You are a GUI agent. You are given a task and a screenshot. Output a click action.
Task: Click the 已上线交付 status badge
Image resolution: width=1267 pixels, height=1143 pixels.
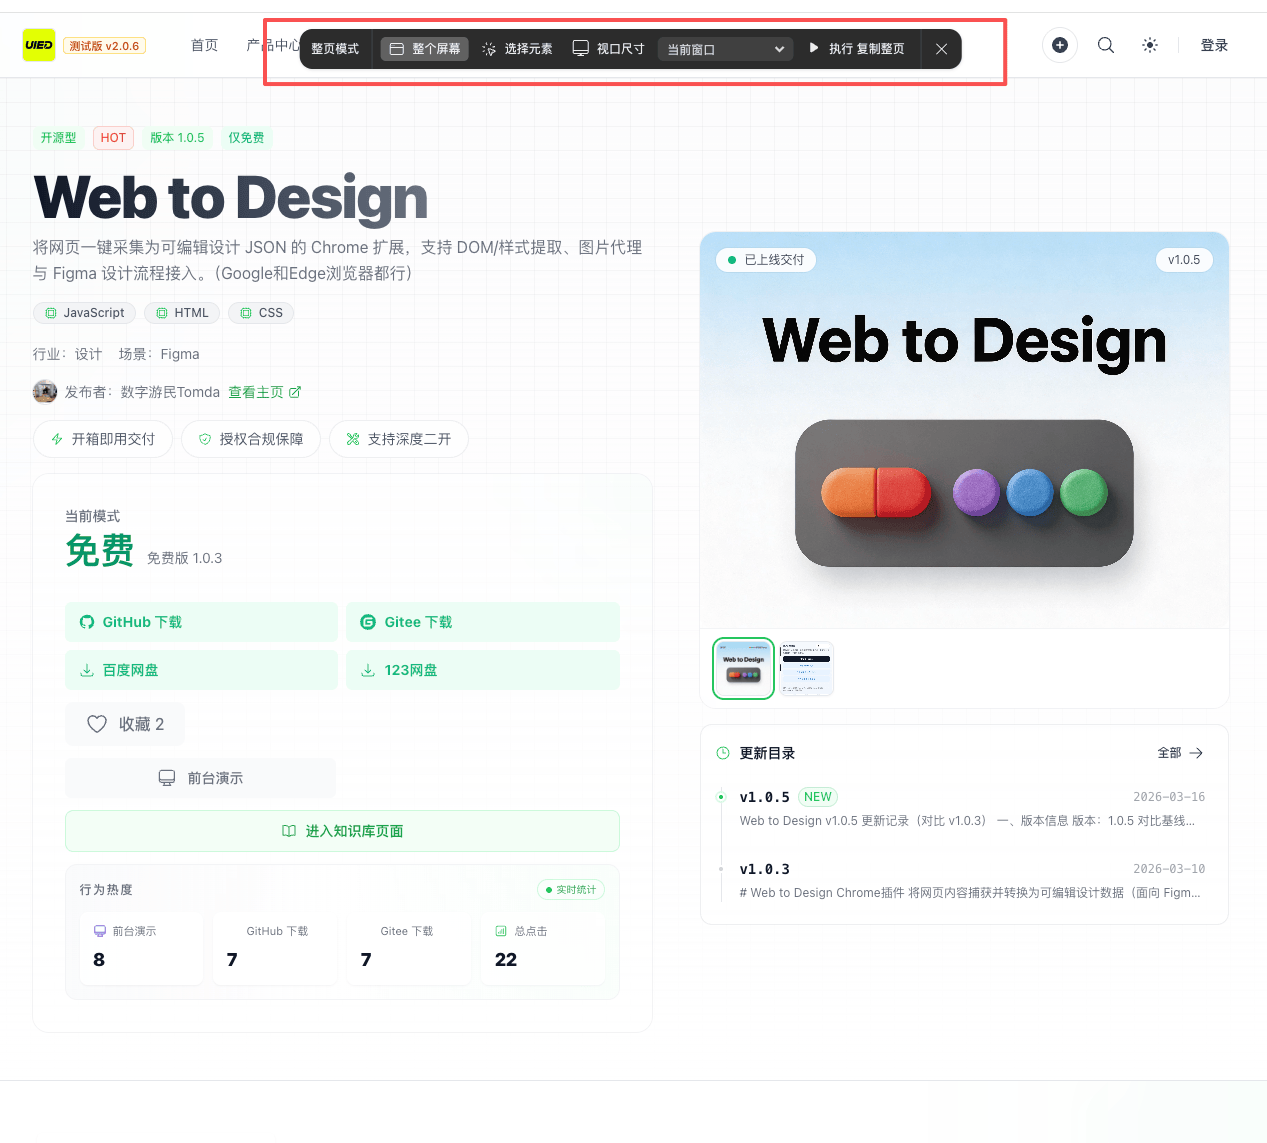click(x=766, y=260)
